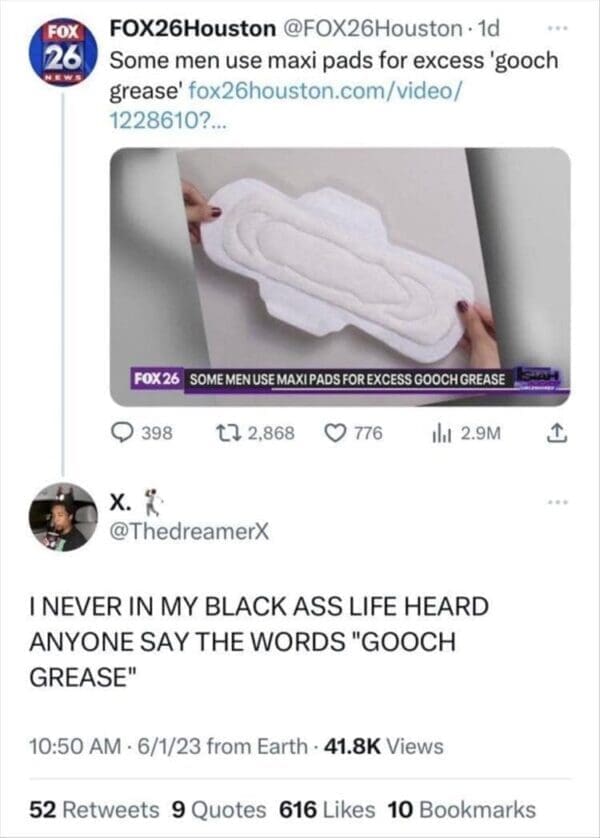Open the ThedreamerX profile picture
The image size is (600, 838).
point(64,517)
